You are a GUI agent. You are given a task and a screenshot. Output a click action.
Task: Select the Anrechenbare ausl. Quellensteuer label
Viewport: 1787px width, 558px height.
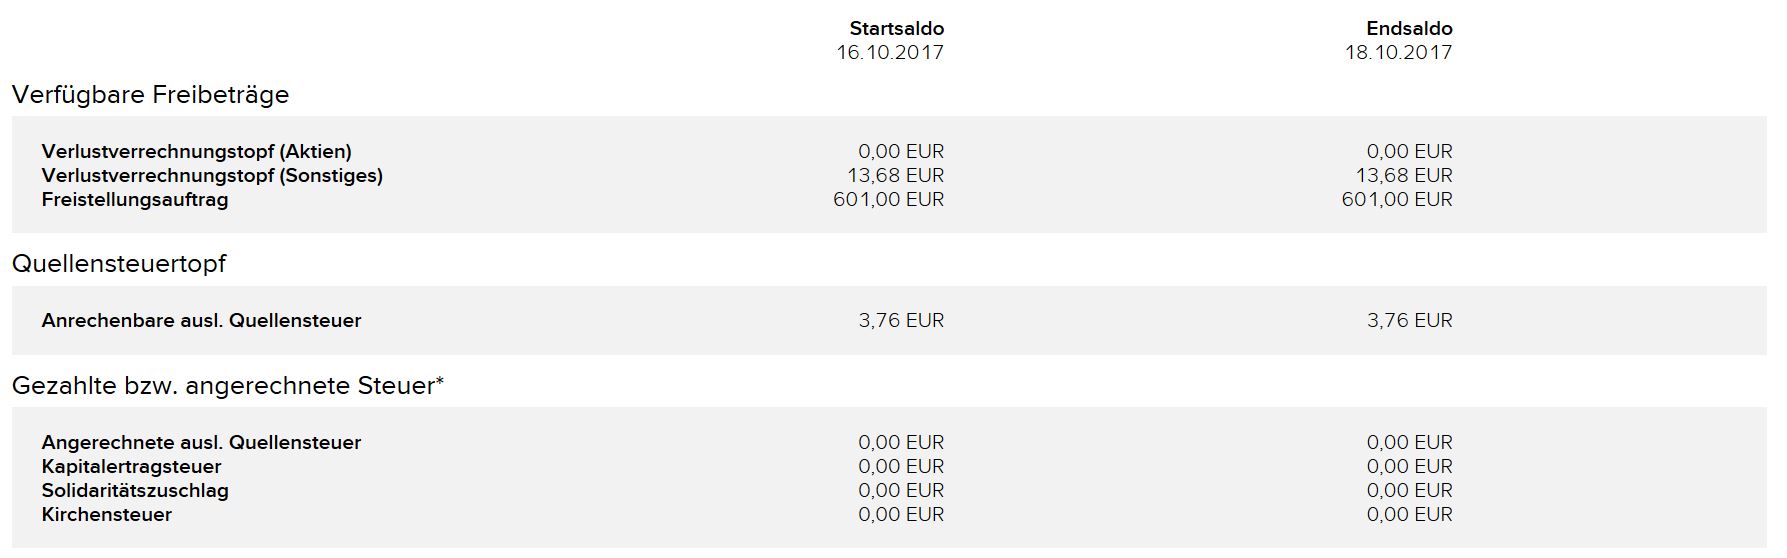pos(201,321)
